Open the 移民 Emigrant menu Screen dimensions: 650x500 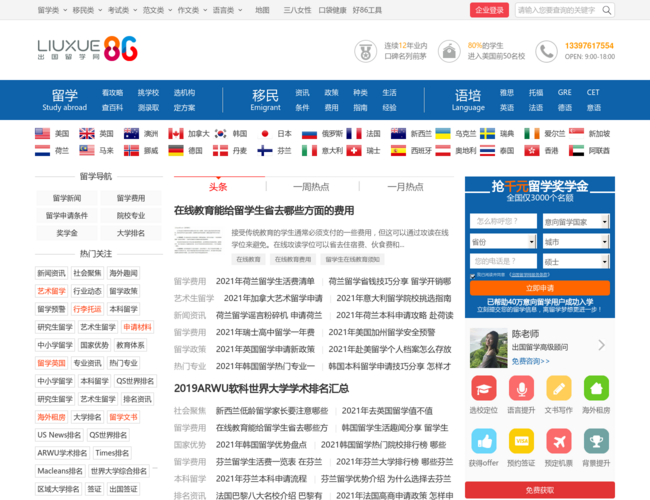[265, 100]
